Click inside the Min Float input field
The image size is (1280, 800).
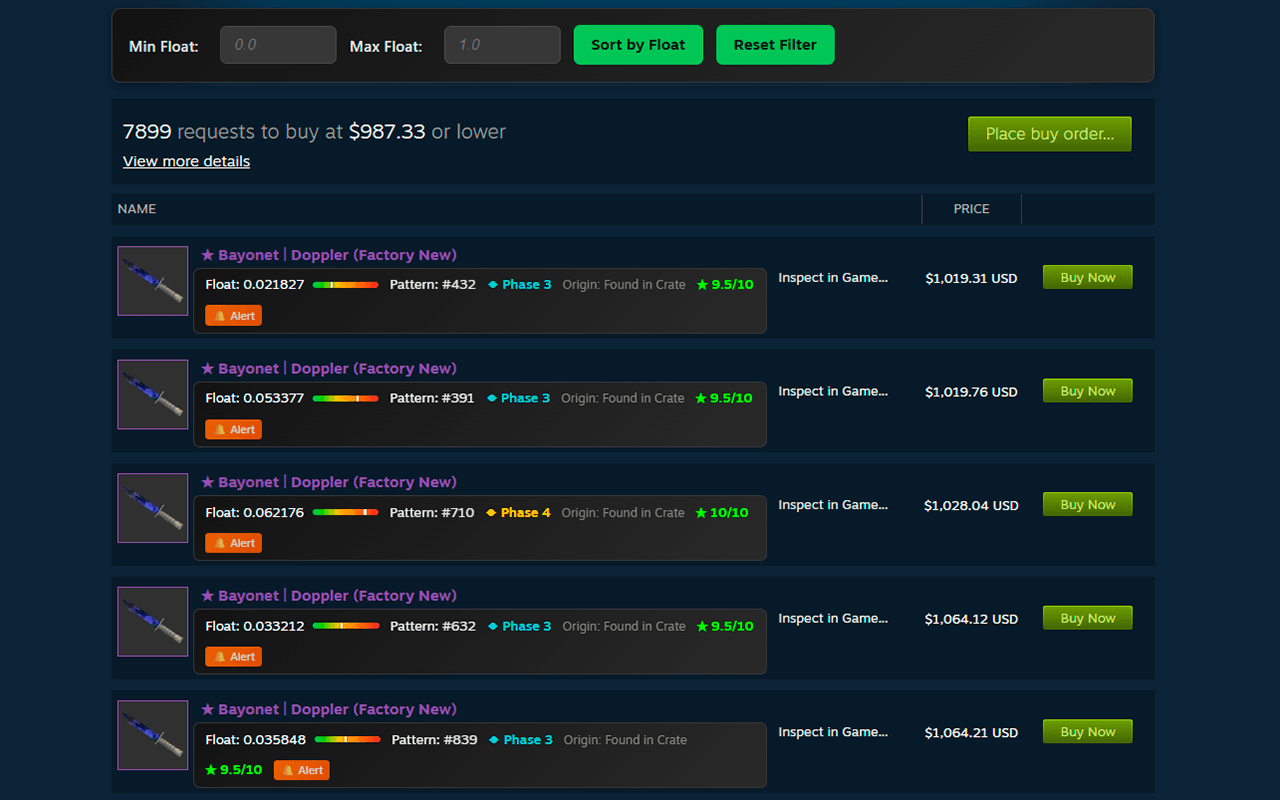tap(278, 44)
